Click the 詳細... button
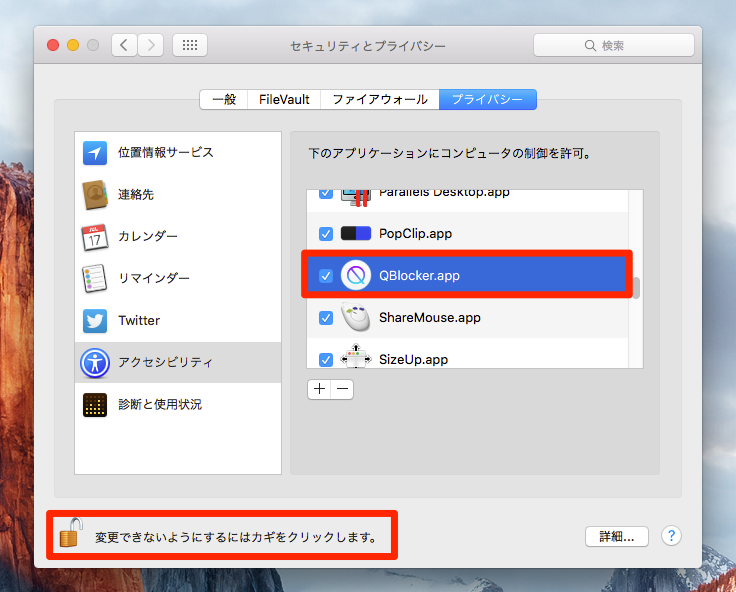The image size is (736, 592). pos(617,536)
